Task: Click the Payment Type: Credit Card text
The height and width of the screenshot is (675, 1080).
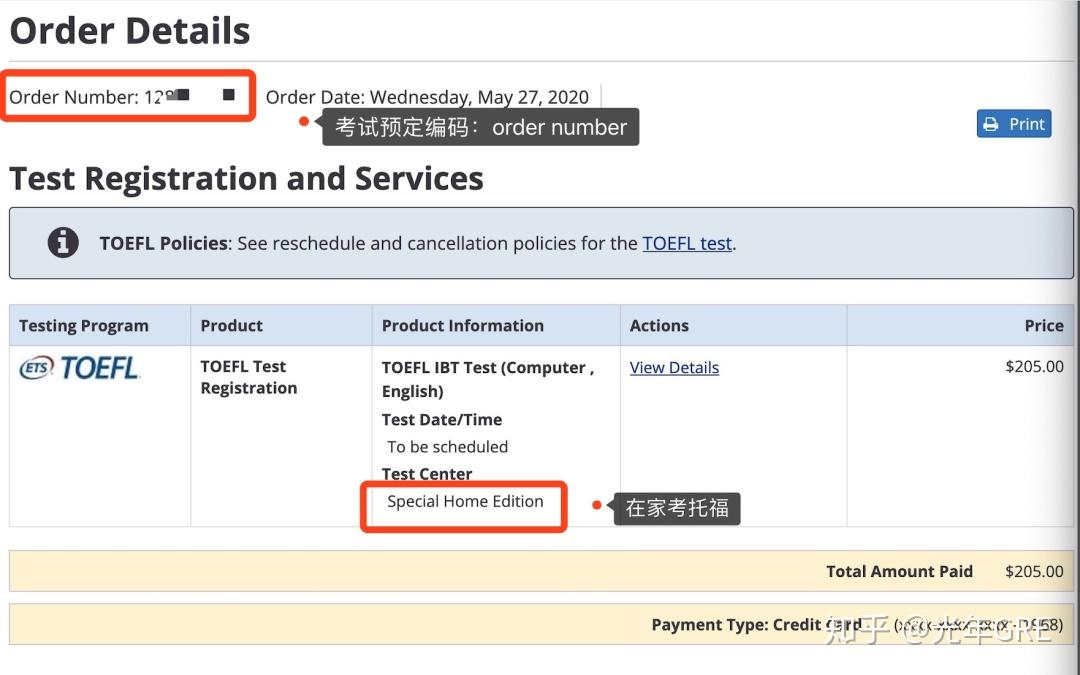Action: point(756,625)
